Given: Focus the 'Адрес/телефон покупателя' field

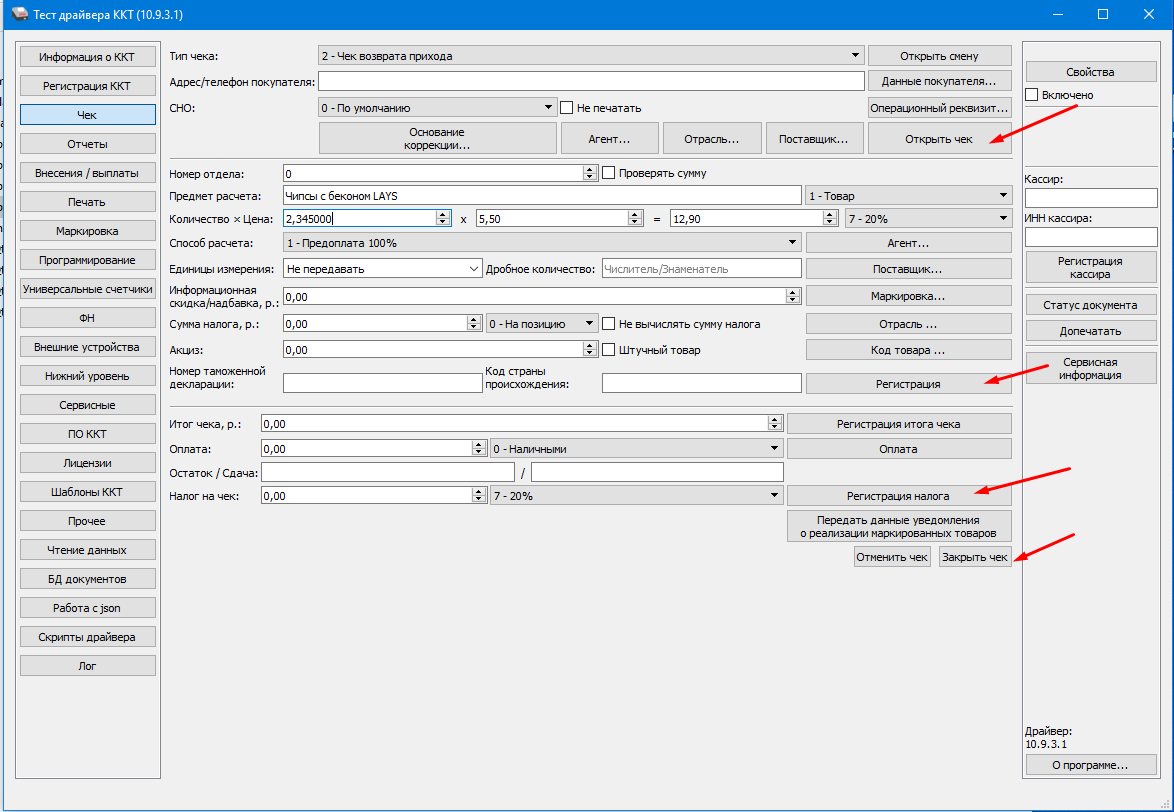Looking at the screenshot, I should [x=591, y=81].
